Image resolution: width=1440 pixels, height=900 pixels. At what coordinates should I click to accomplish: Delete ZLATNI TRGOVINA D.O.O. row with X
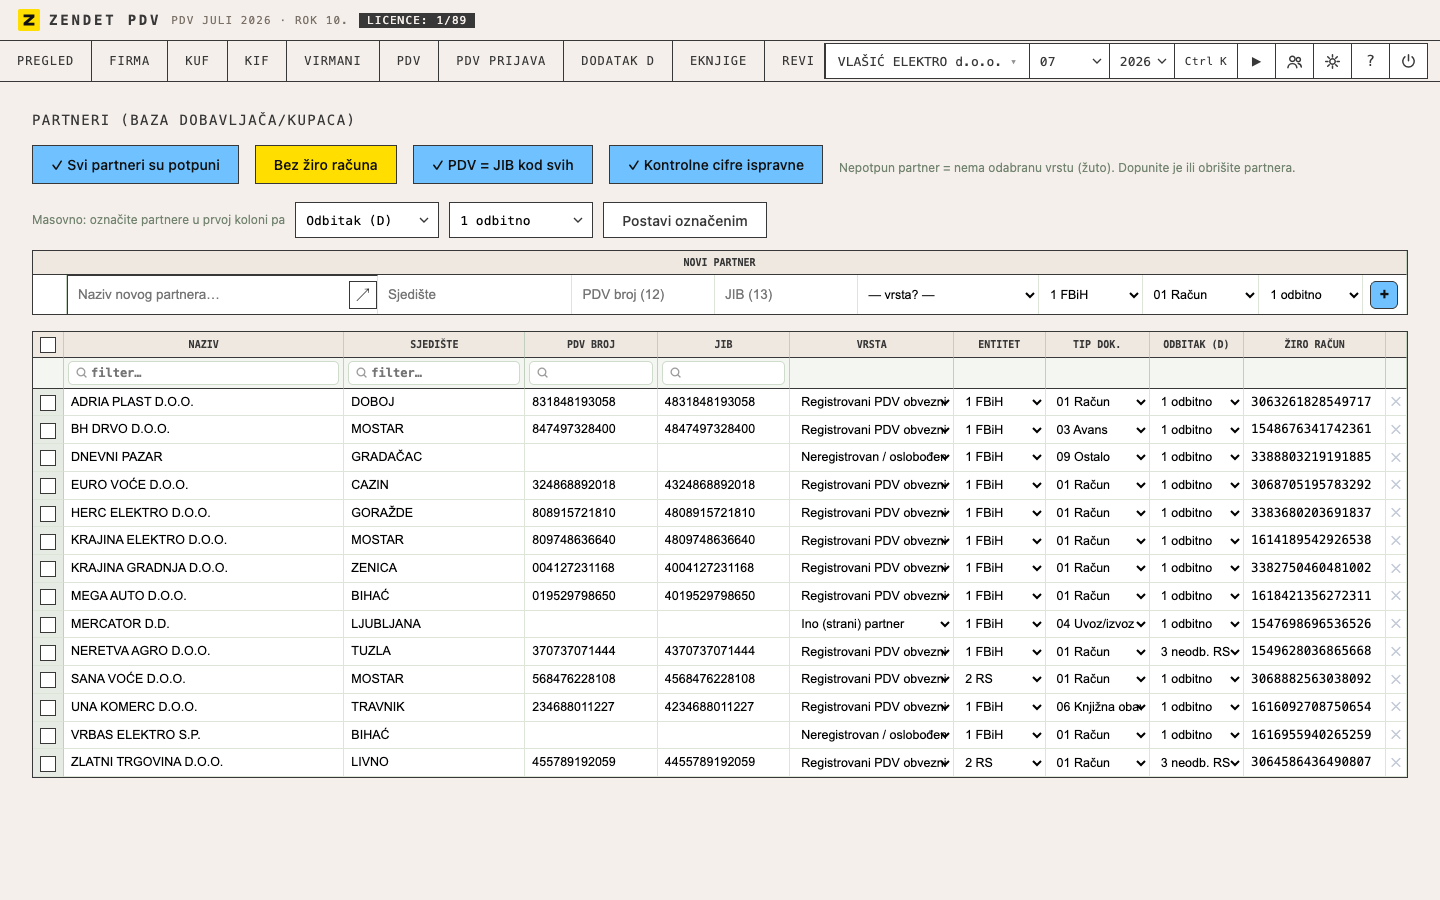click(1396, 762)
